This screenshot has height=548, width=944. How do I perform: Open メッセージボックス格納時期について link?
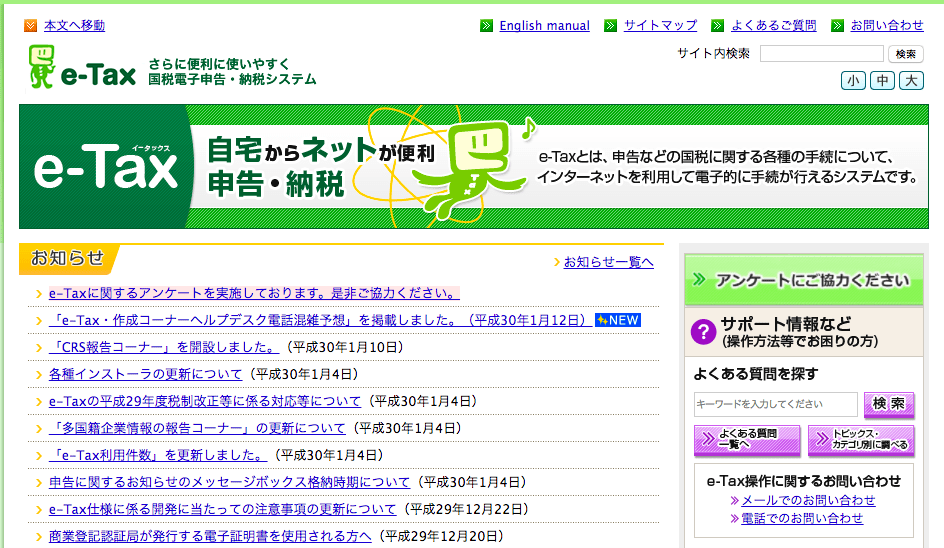pyautogui.click(x=229, y=482)
